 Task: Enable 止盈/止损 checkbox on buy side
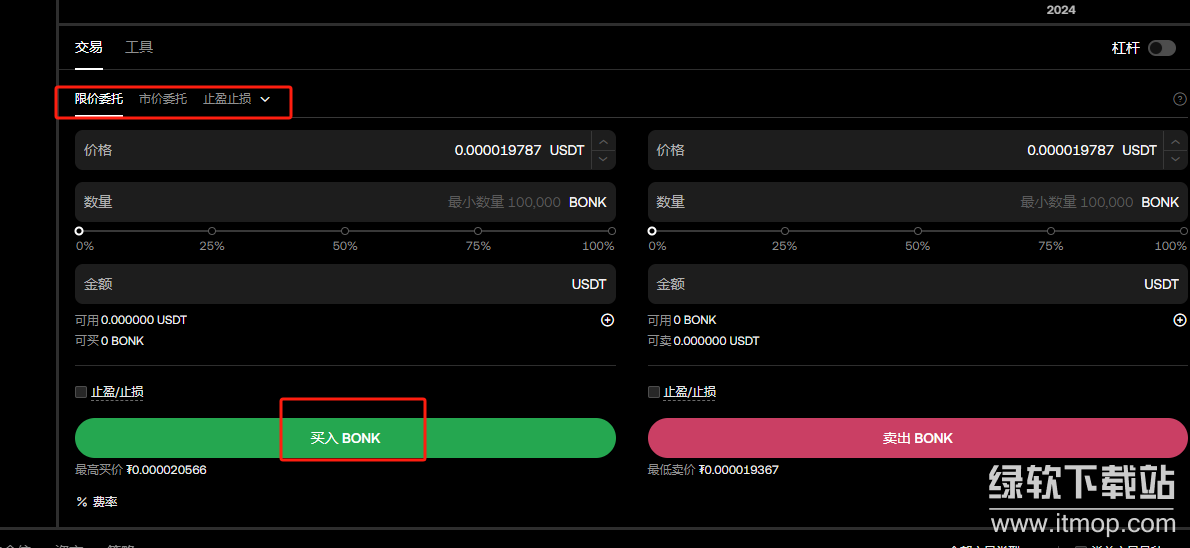(81, 392)
